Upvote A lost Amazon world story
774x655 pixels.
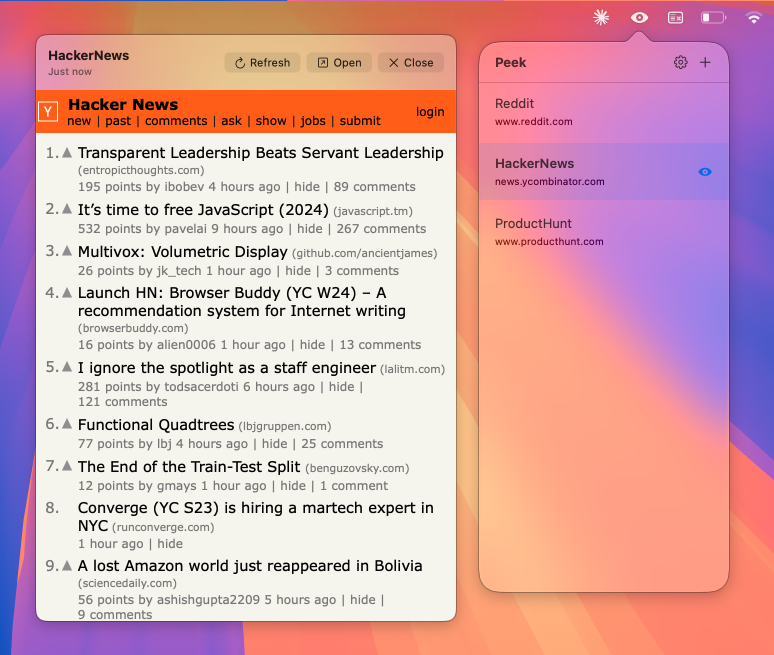[x=67, y=566]
